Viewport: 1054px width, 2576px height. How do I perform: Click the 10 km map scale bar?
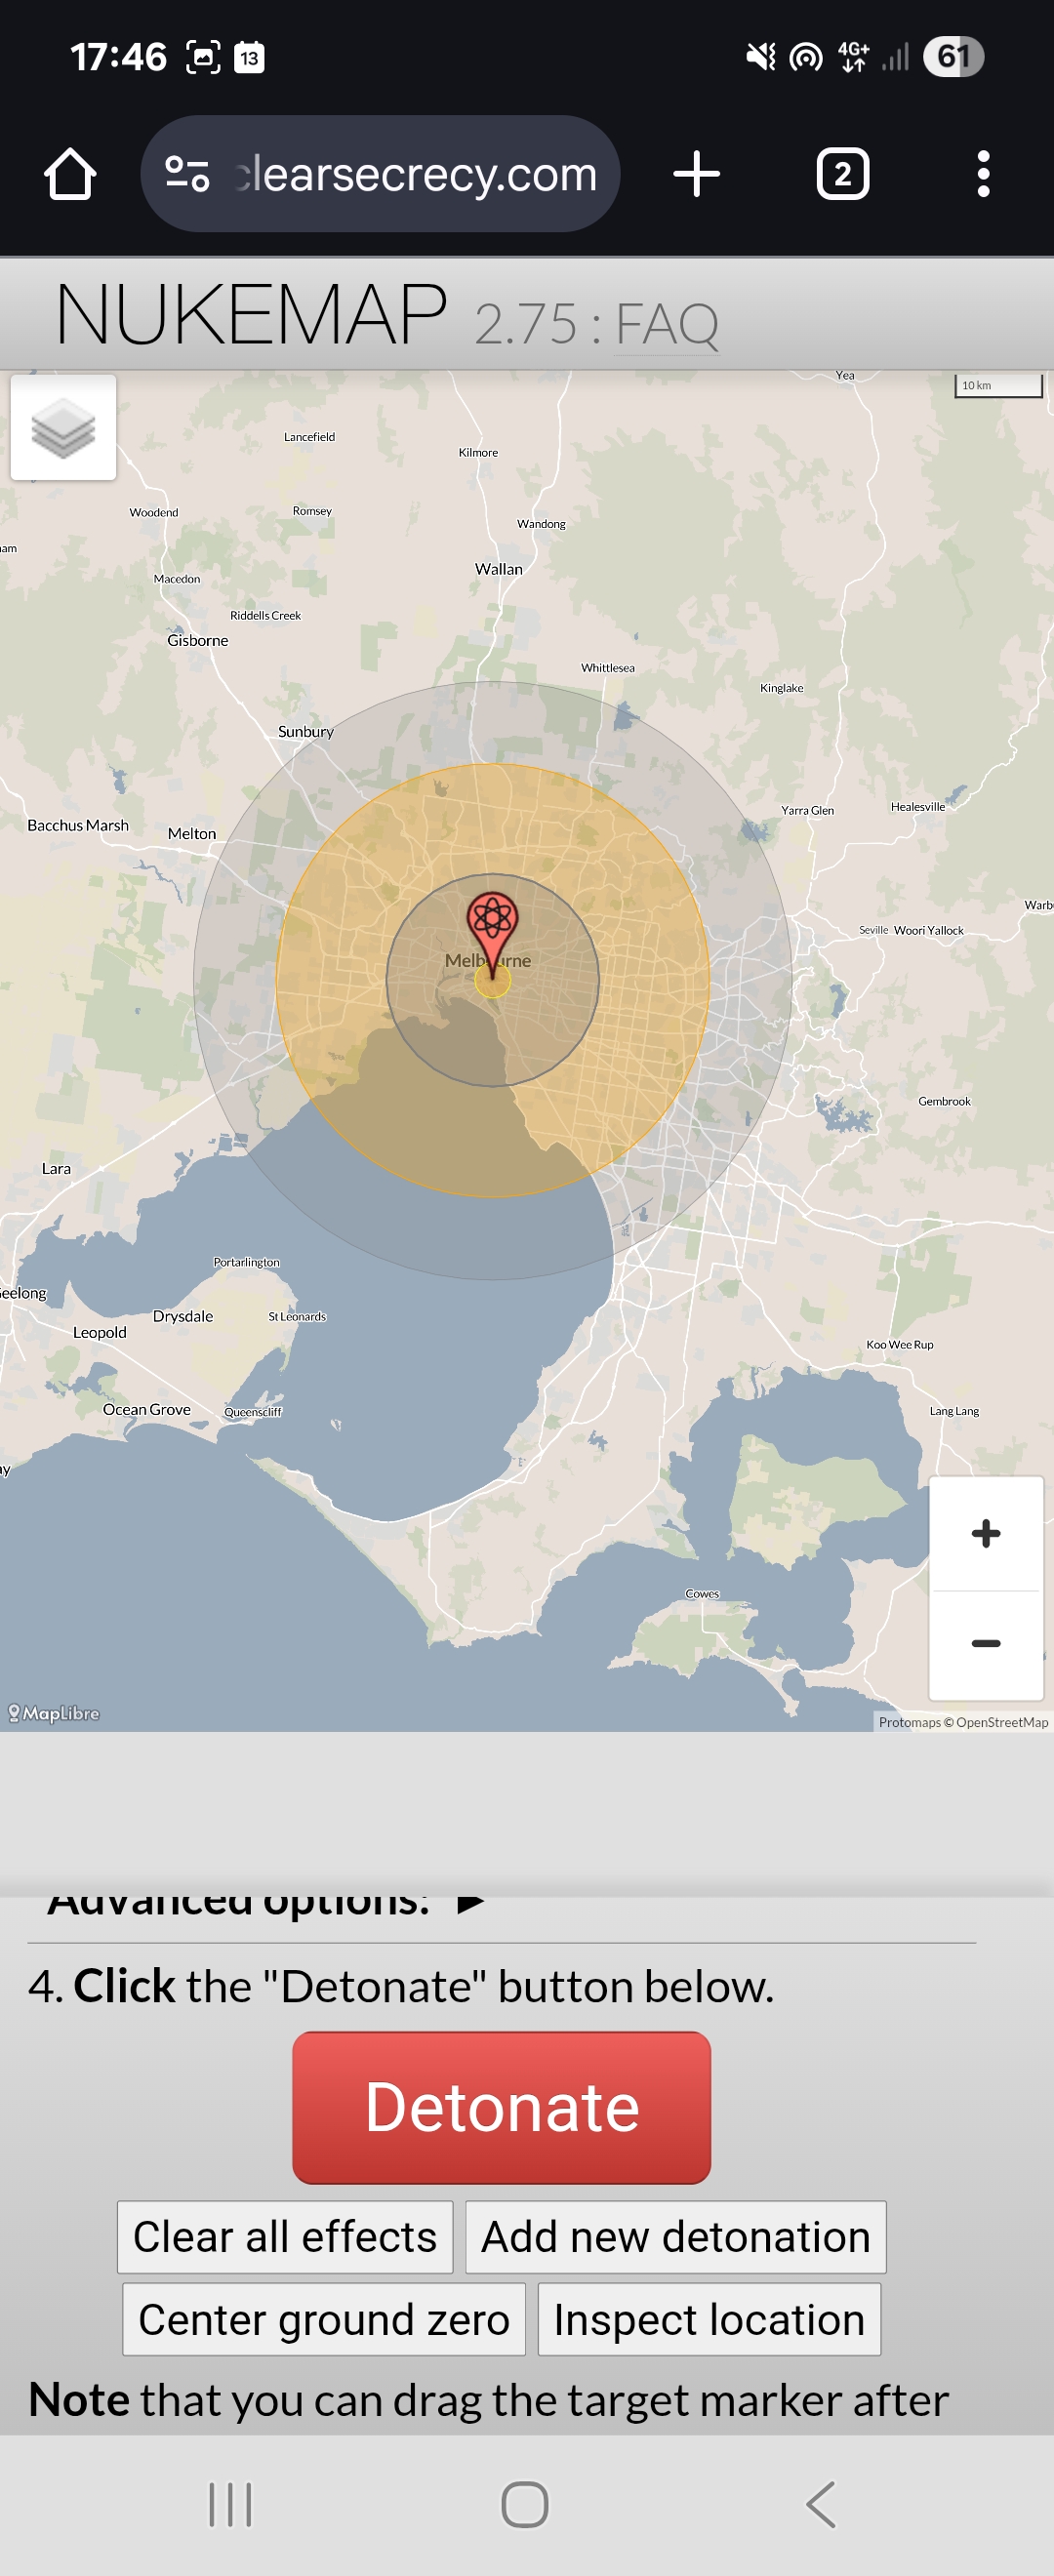pyautogui.click(x=999, y=386)
